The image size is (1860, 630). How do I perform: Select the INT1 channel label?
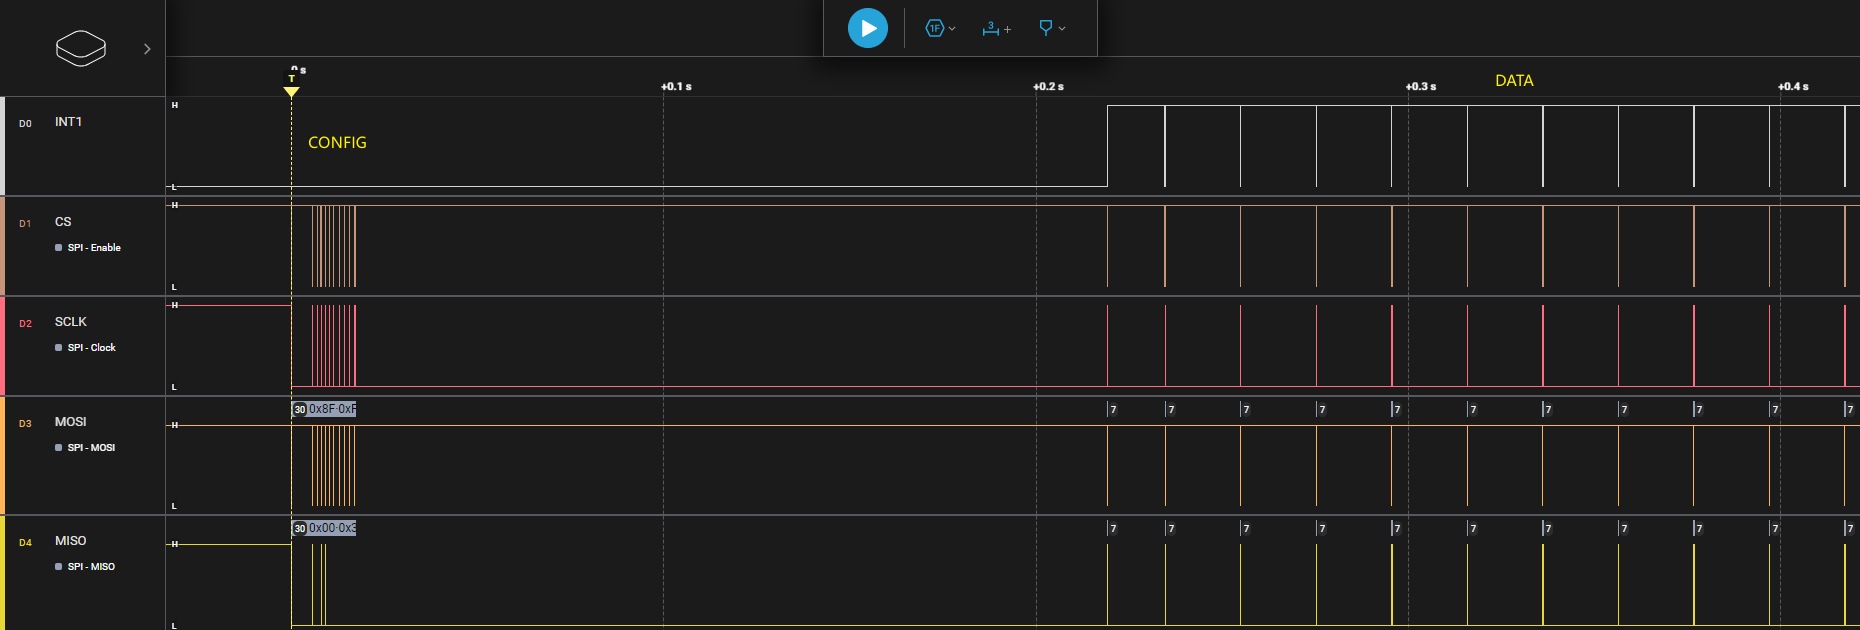tap(68, 122)
